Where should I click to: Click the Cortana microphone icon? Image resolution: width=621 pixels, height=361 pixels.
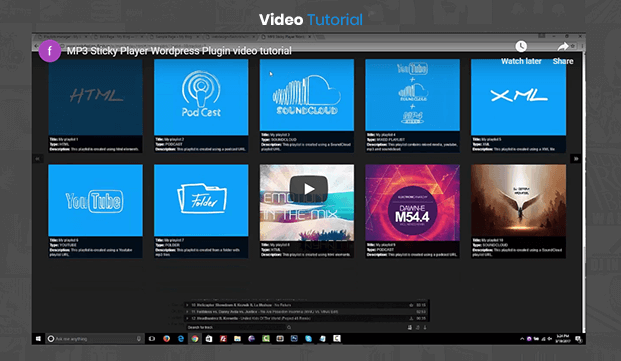tap(139, 339)
